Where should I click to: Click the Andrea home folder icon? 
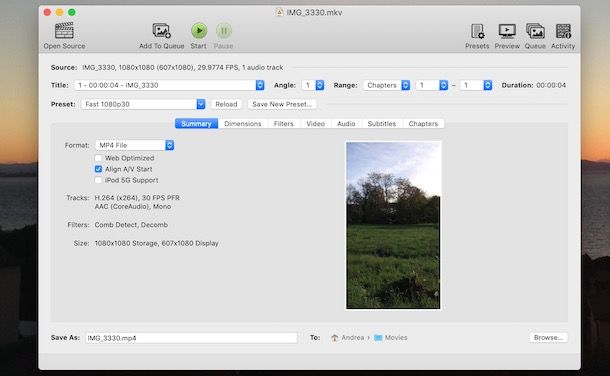(x=335, y=338)
